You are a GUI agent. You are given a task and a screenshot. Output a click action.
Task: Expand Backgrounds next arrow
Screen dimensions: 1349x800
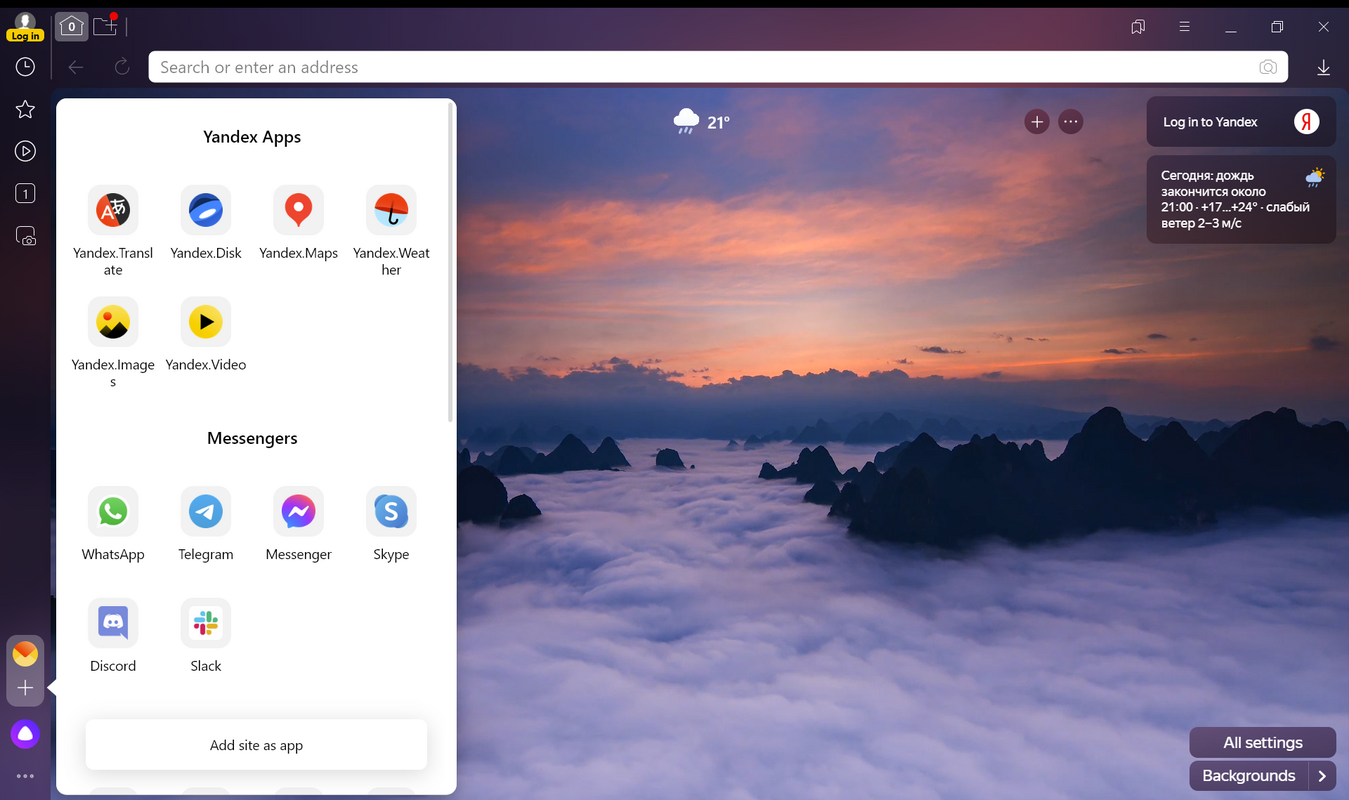pos(1322,776)
